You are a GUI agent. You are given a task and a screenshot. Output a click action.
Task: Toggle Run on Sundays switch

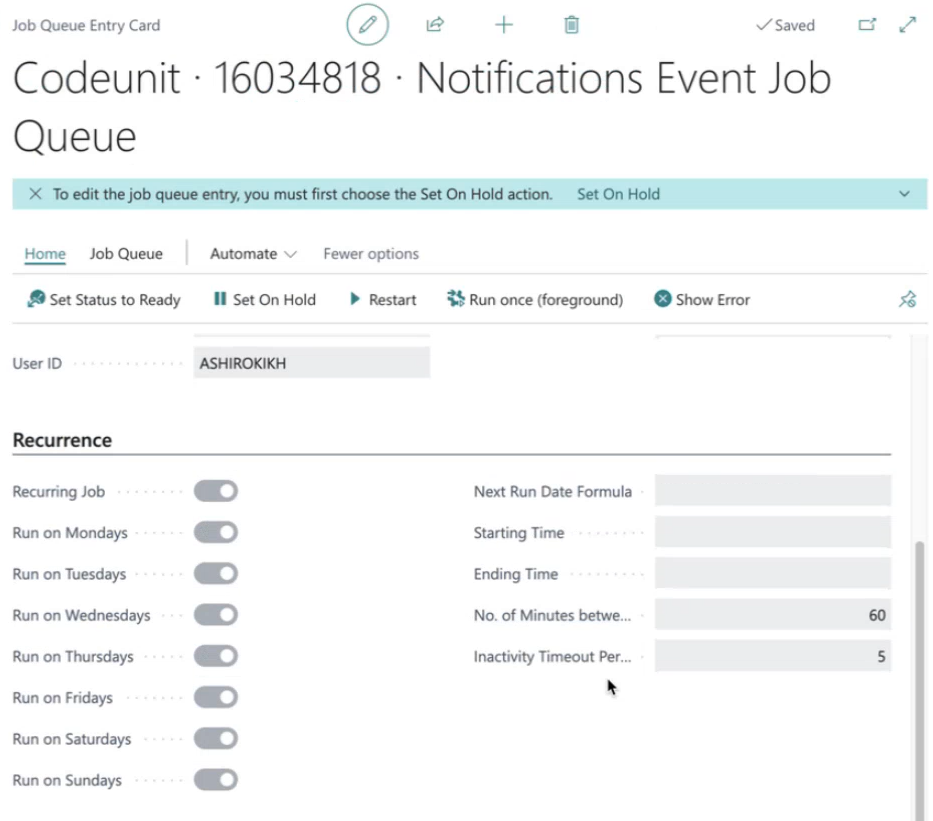(215, 780)
